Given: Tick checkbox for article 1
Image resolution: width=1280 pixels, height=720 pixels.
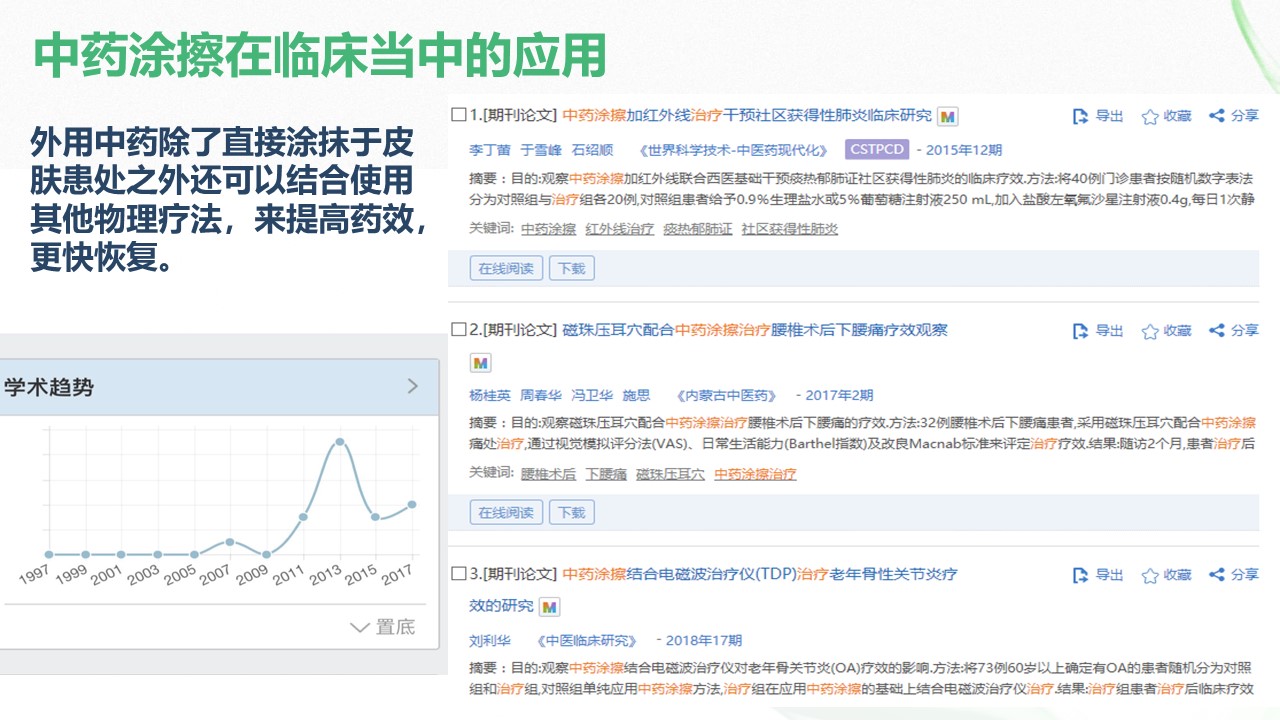Looking at the screenshot, I should pyautogui.click(x=458, y=115).
